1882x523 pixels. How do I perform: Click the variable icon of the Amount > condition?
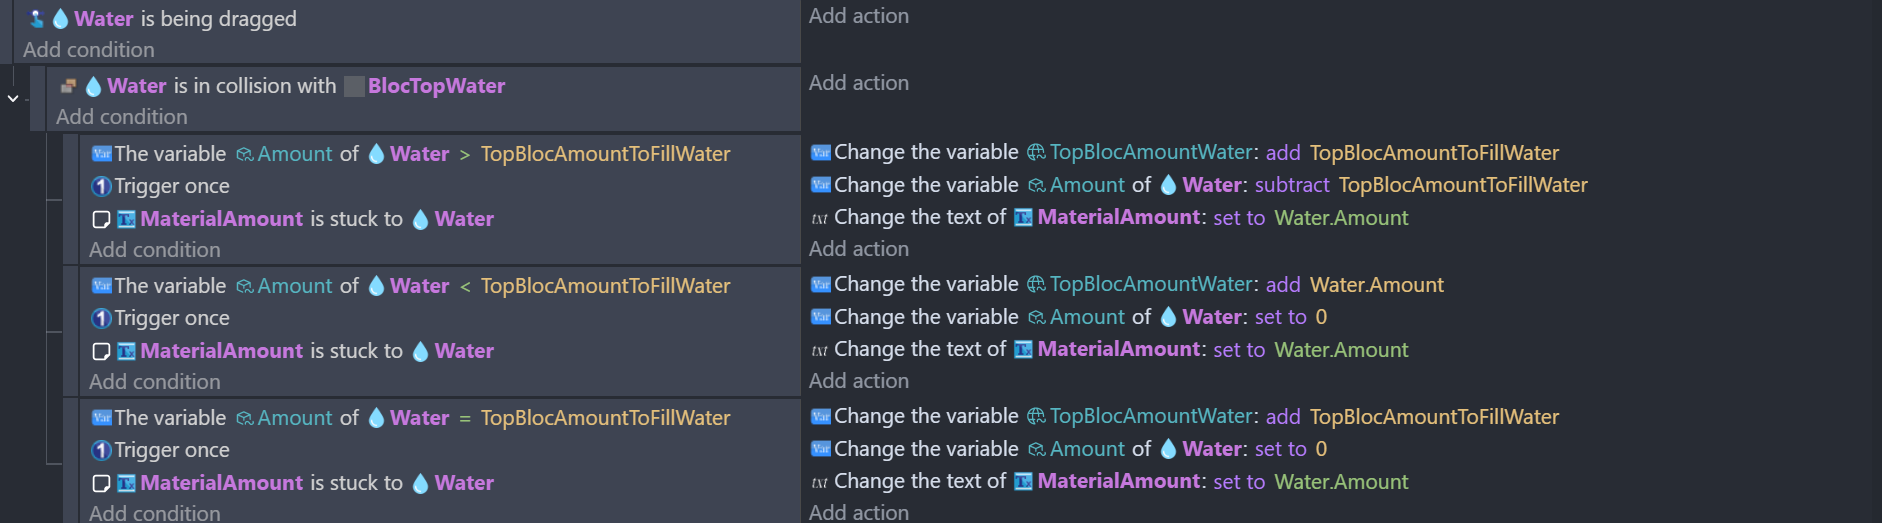click(101, 154)
